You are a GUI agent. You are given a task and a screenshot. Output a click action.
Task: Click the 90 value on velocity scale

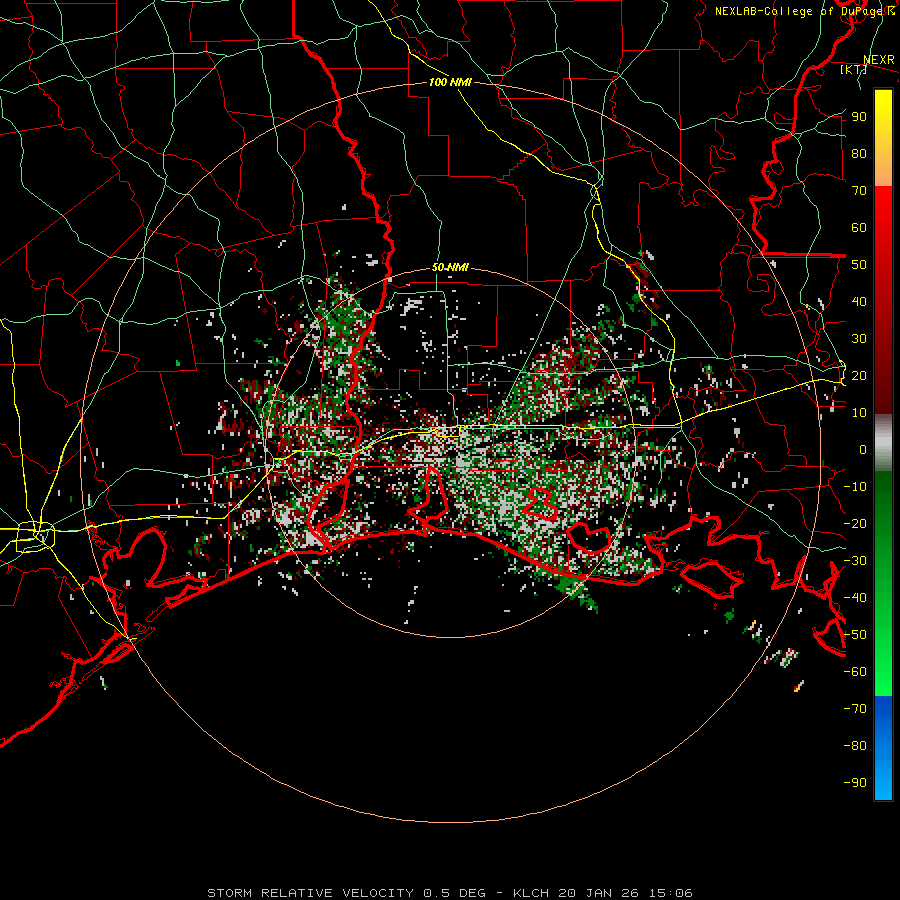click(859, 117)
